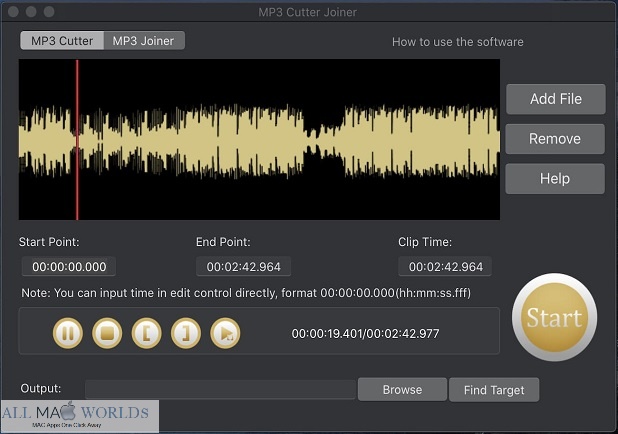Click the red playhead line in the waveform
The height and width of the screenshot is (434, 618).
[x=77, y=140]
